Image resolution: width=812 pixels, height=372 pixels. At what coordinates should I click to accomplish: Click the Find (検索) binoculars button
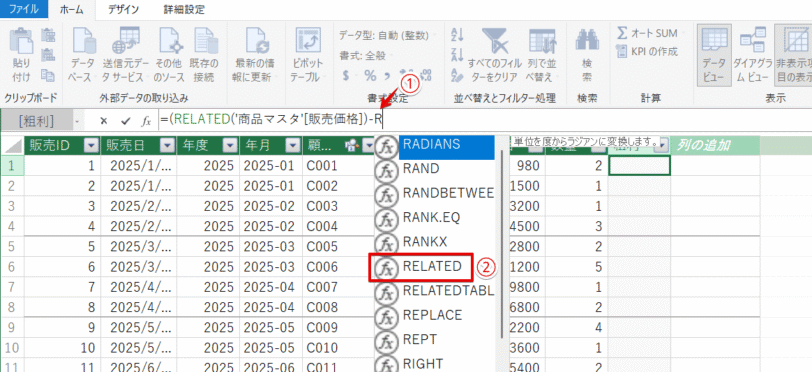[x=587, y=54]
